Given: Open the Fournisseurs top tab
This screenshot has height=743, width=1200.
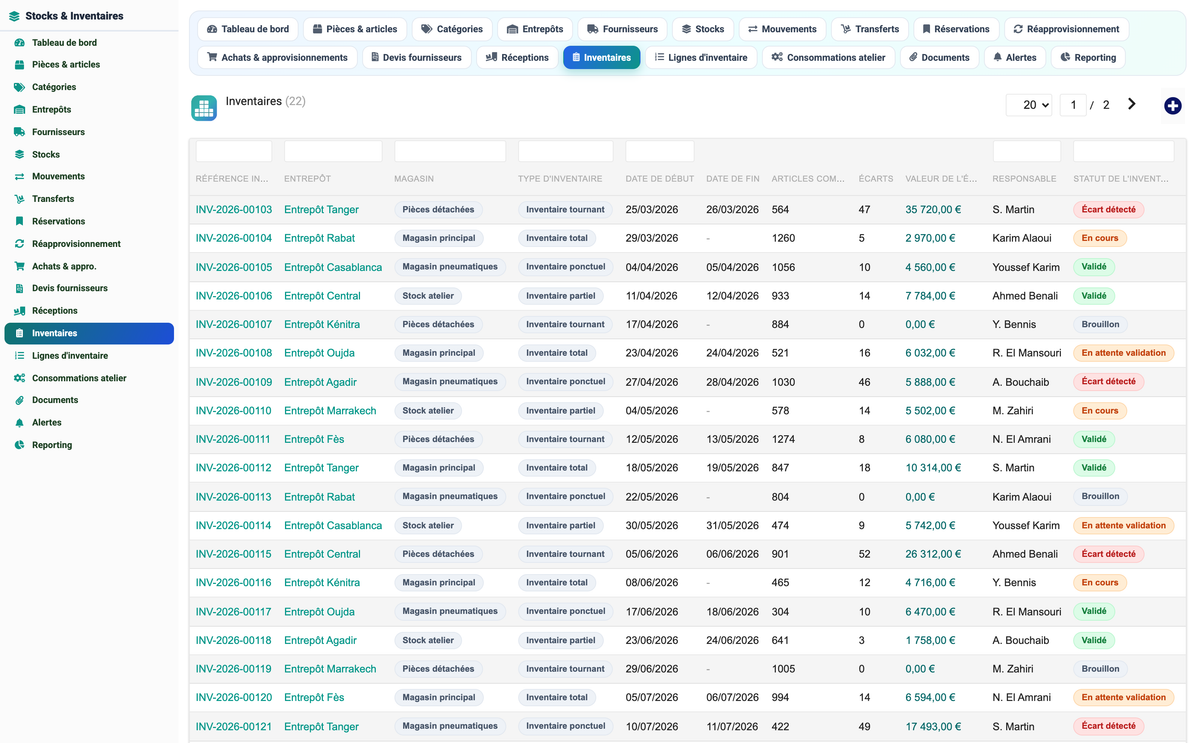Looking at the screenshot, I should coord(622,29).
